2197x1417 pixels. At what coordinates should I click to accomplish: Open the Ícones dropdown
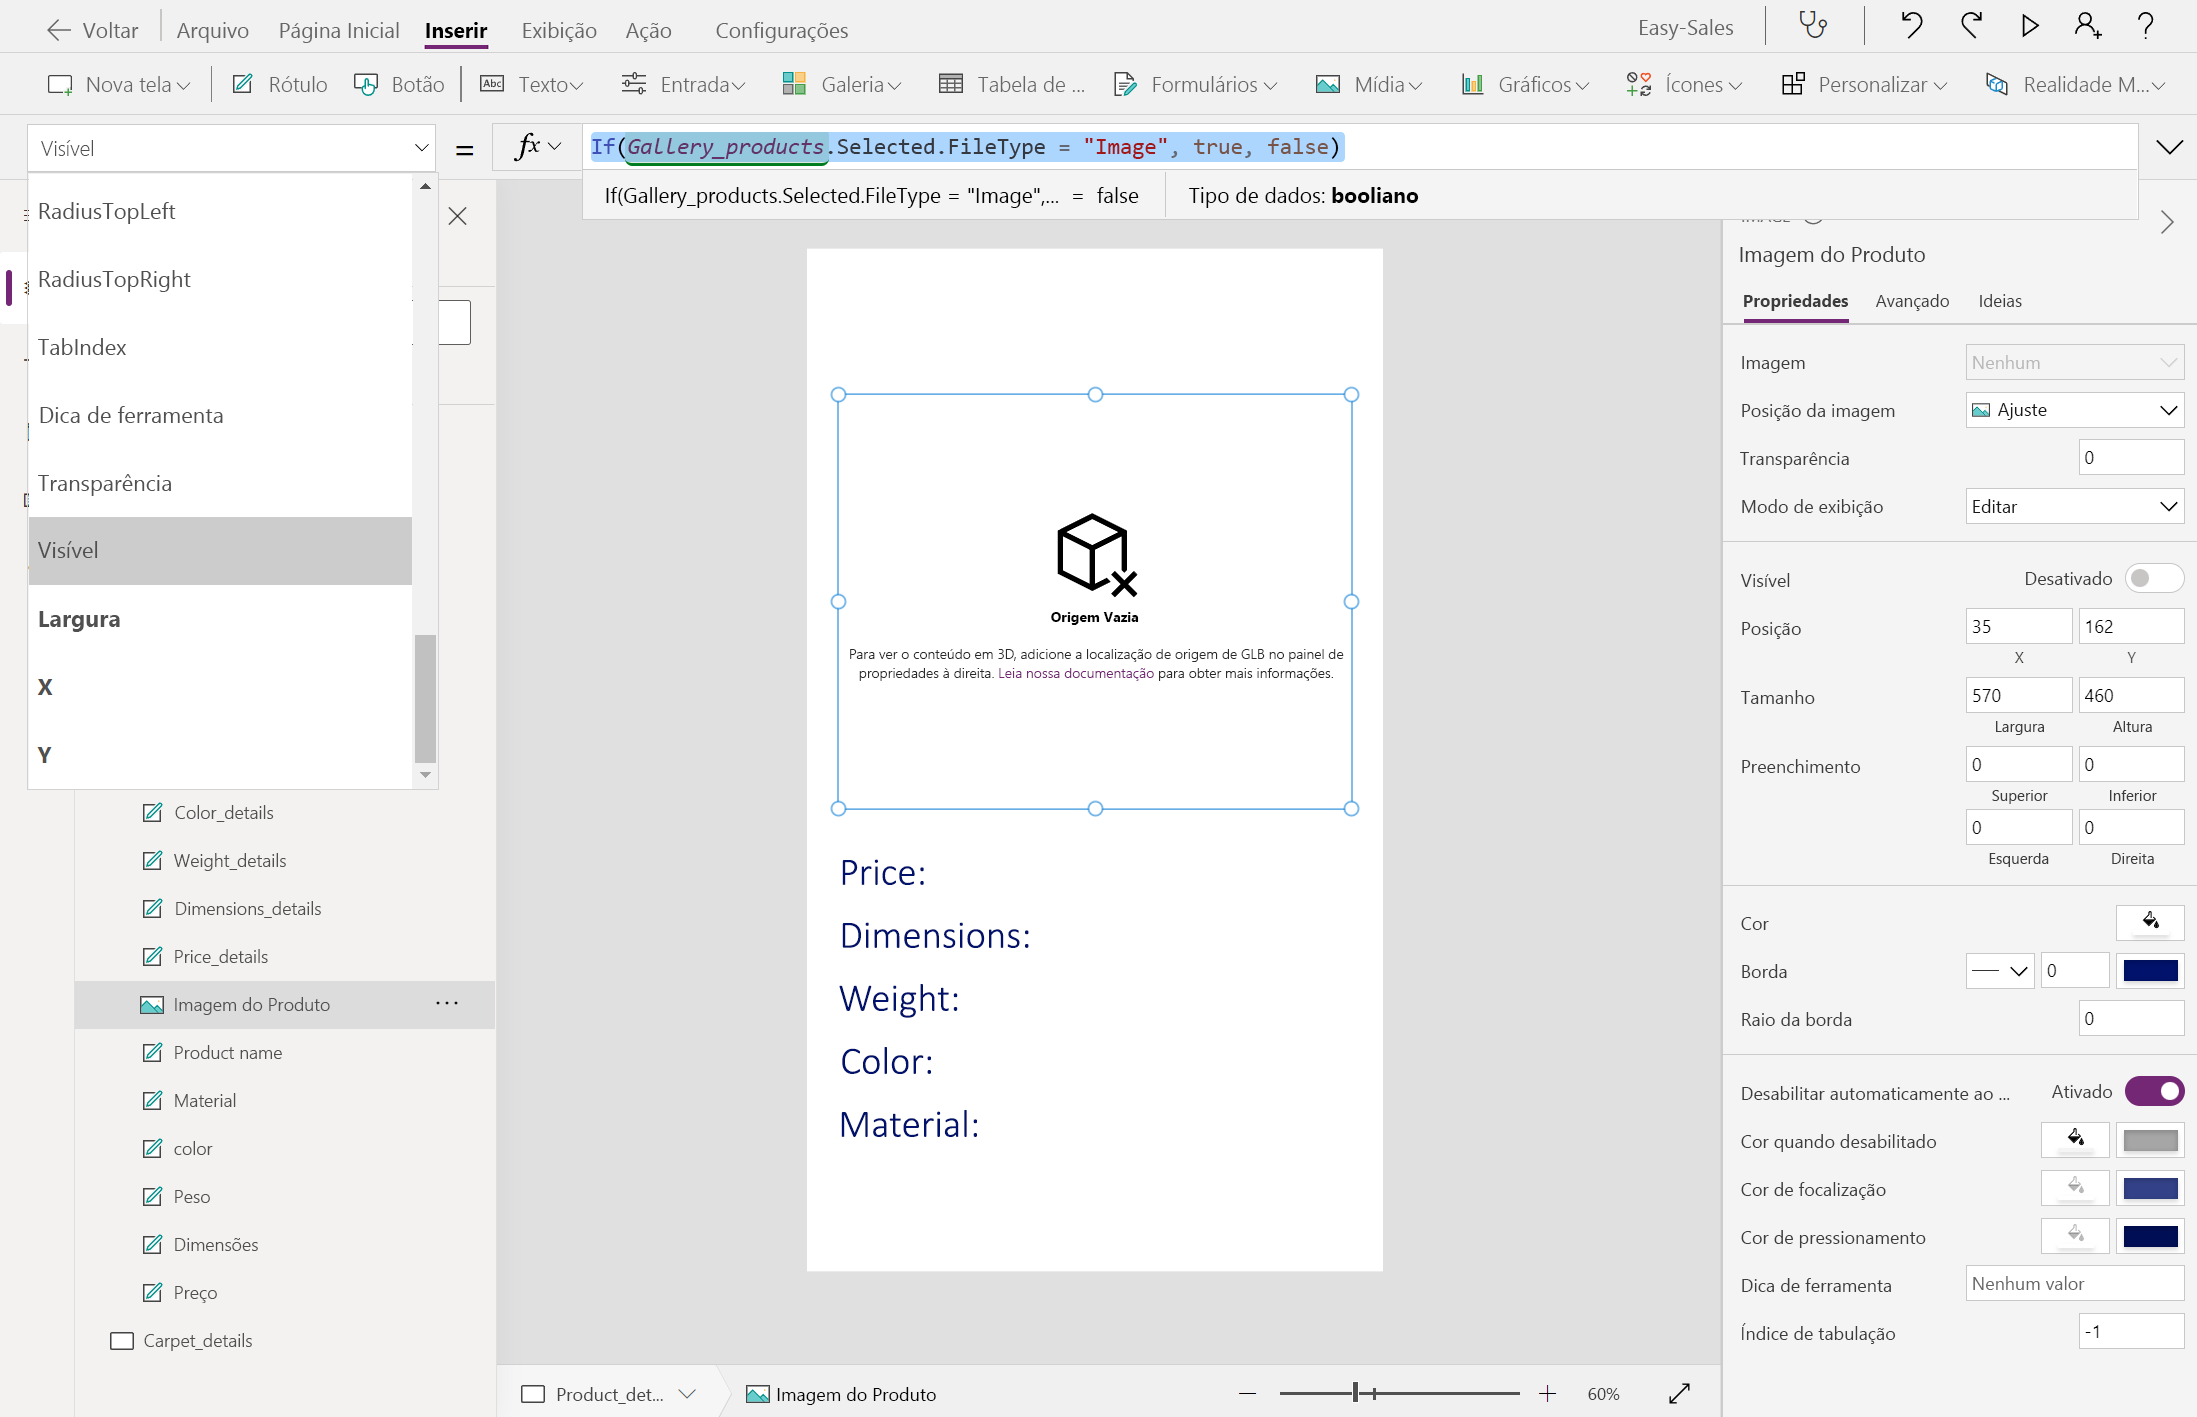point(1684,85)
